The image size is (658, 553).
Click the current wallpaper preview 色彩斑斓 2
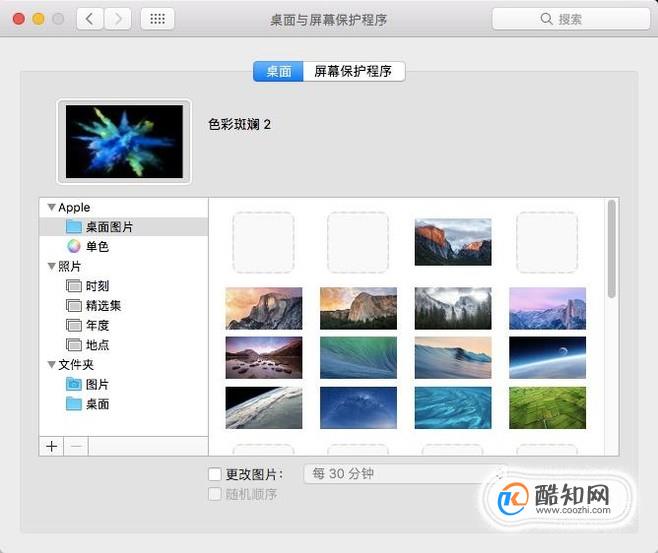pyautogui.click(x=124, y=141)
